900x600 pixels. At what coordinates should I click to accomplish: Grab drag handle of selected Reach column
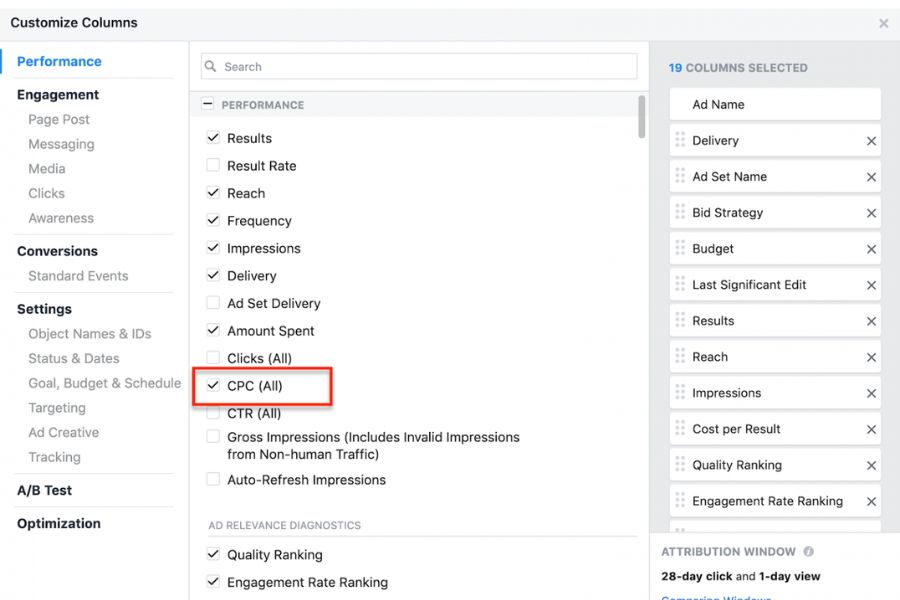coord(680,356)
